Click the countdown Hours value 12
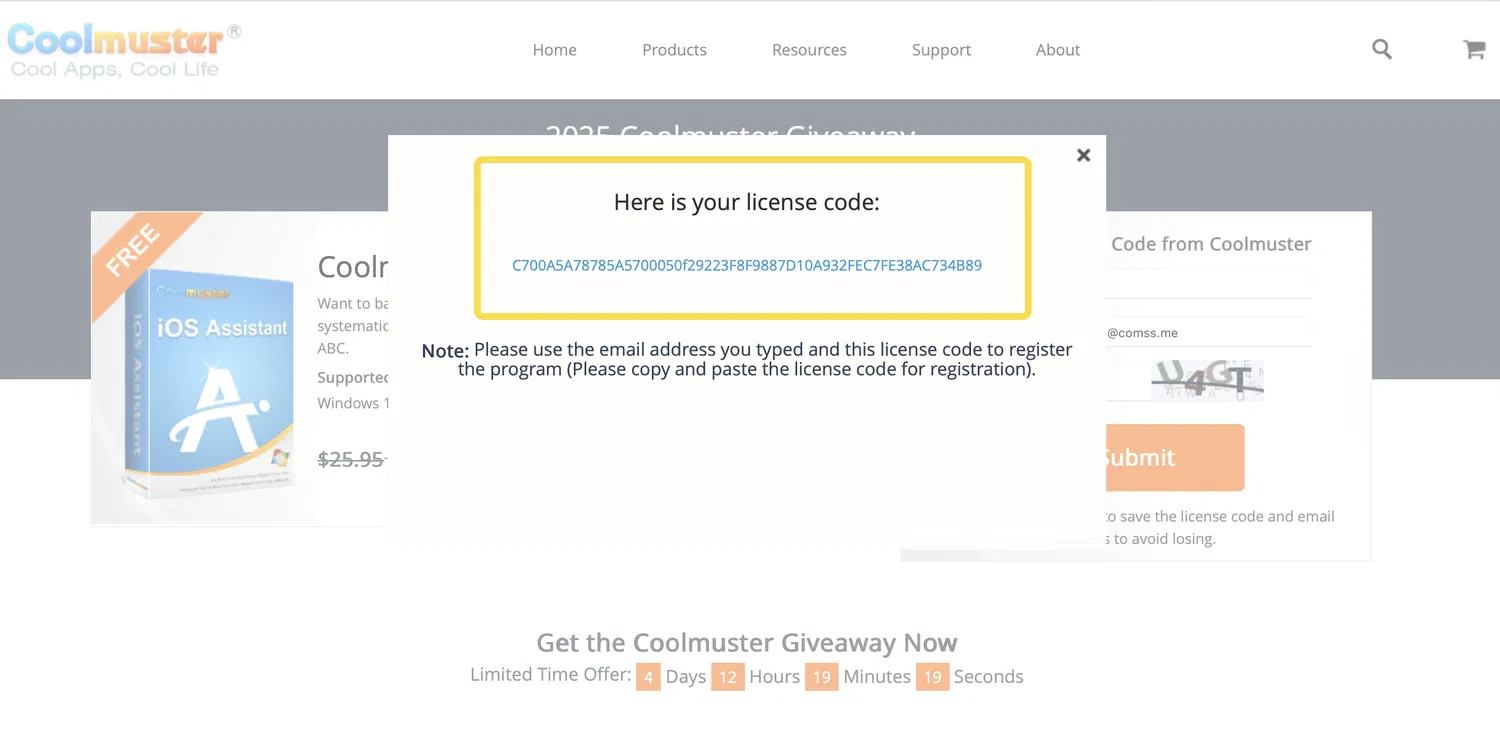 tap(728, 677)
